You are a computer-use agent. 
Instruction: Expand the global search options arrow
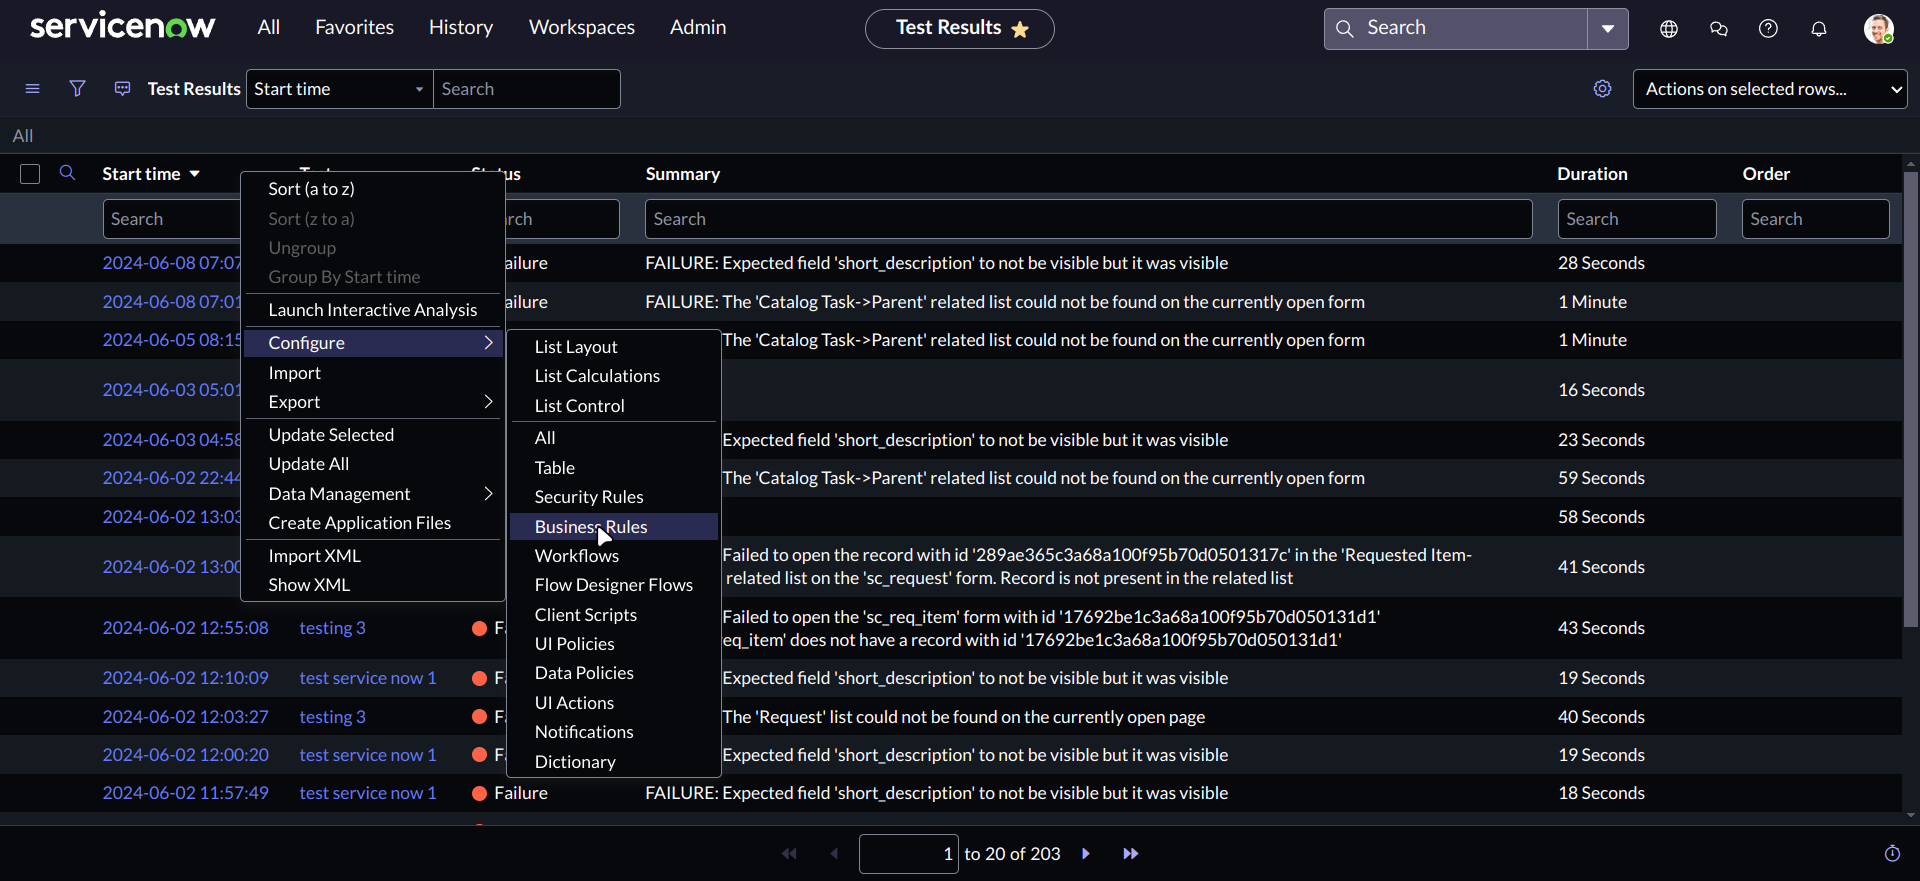coord(1607,29)
